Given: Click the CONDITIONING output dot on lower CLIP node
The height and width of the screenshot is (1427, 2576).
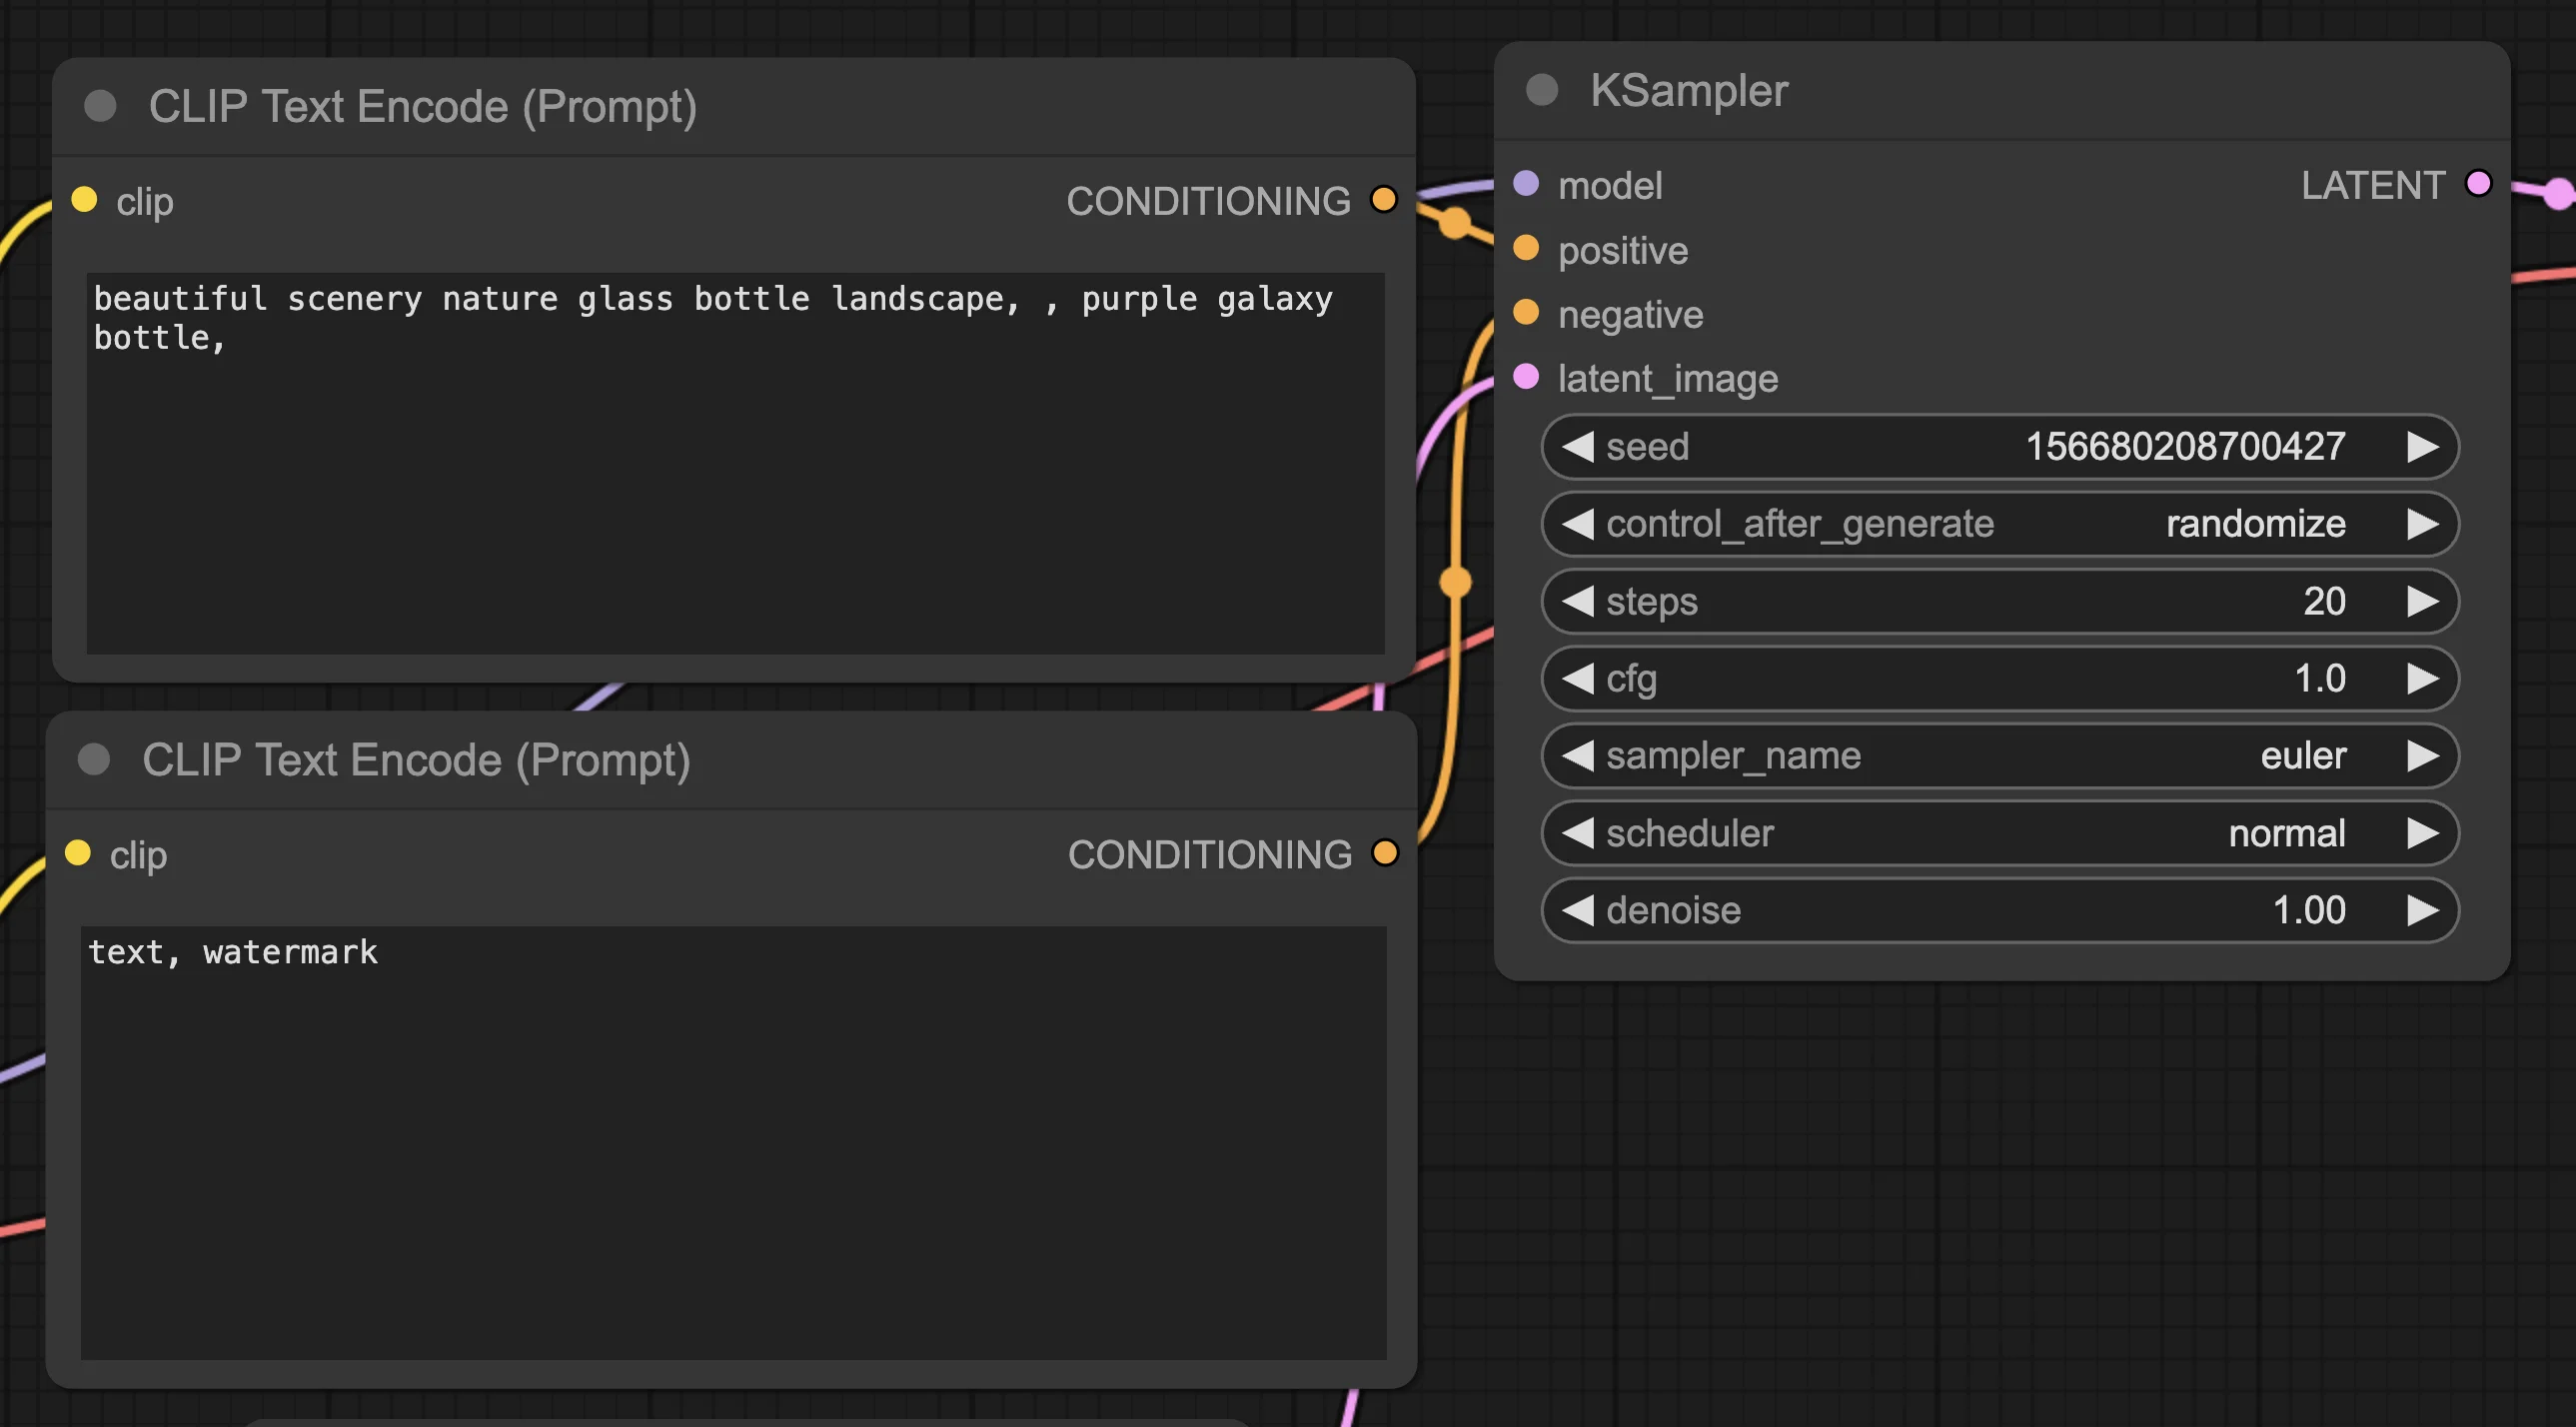Looking at the screenshot, I should tap(1386, 852).
